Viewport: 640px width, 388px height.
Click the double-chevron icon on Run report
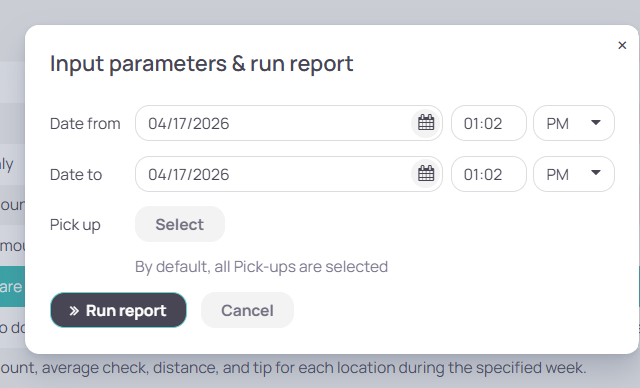pyautogui.click(x=74, y=311)
